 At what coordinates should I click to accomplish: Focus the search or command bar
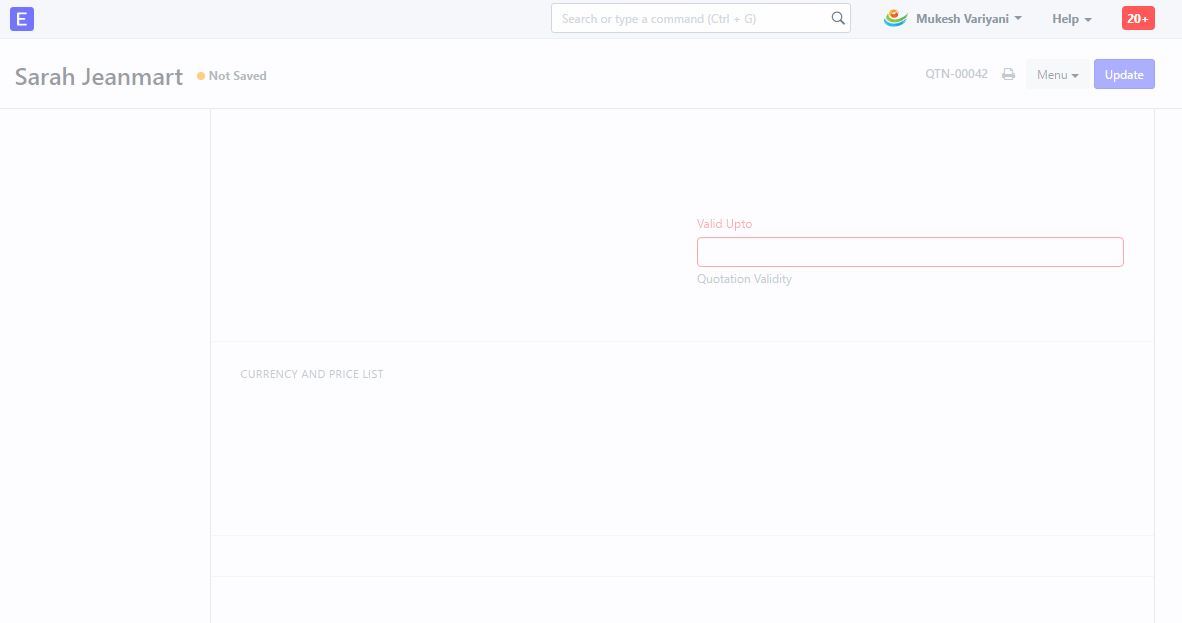[700, 18]
